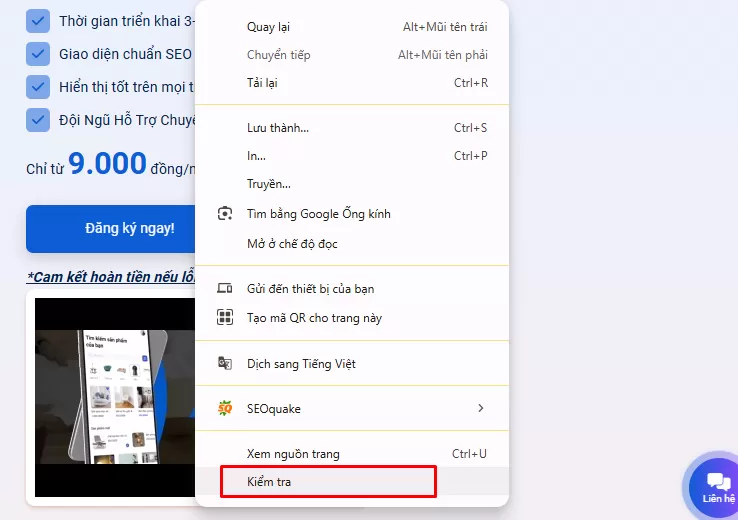Click the SEOquake extension icon
The width and height of the screenshot is (738, 520).
point(225,409)
